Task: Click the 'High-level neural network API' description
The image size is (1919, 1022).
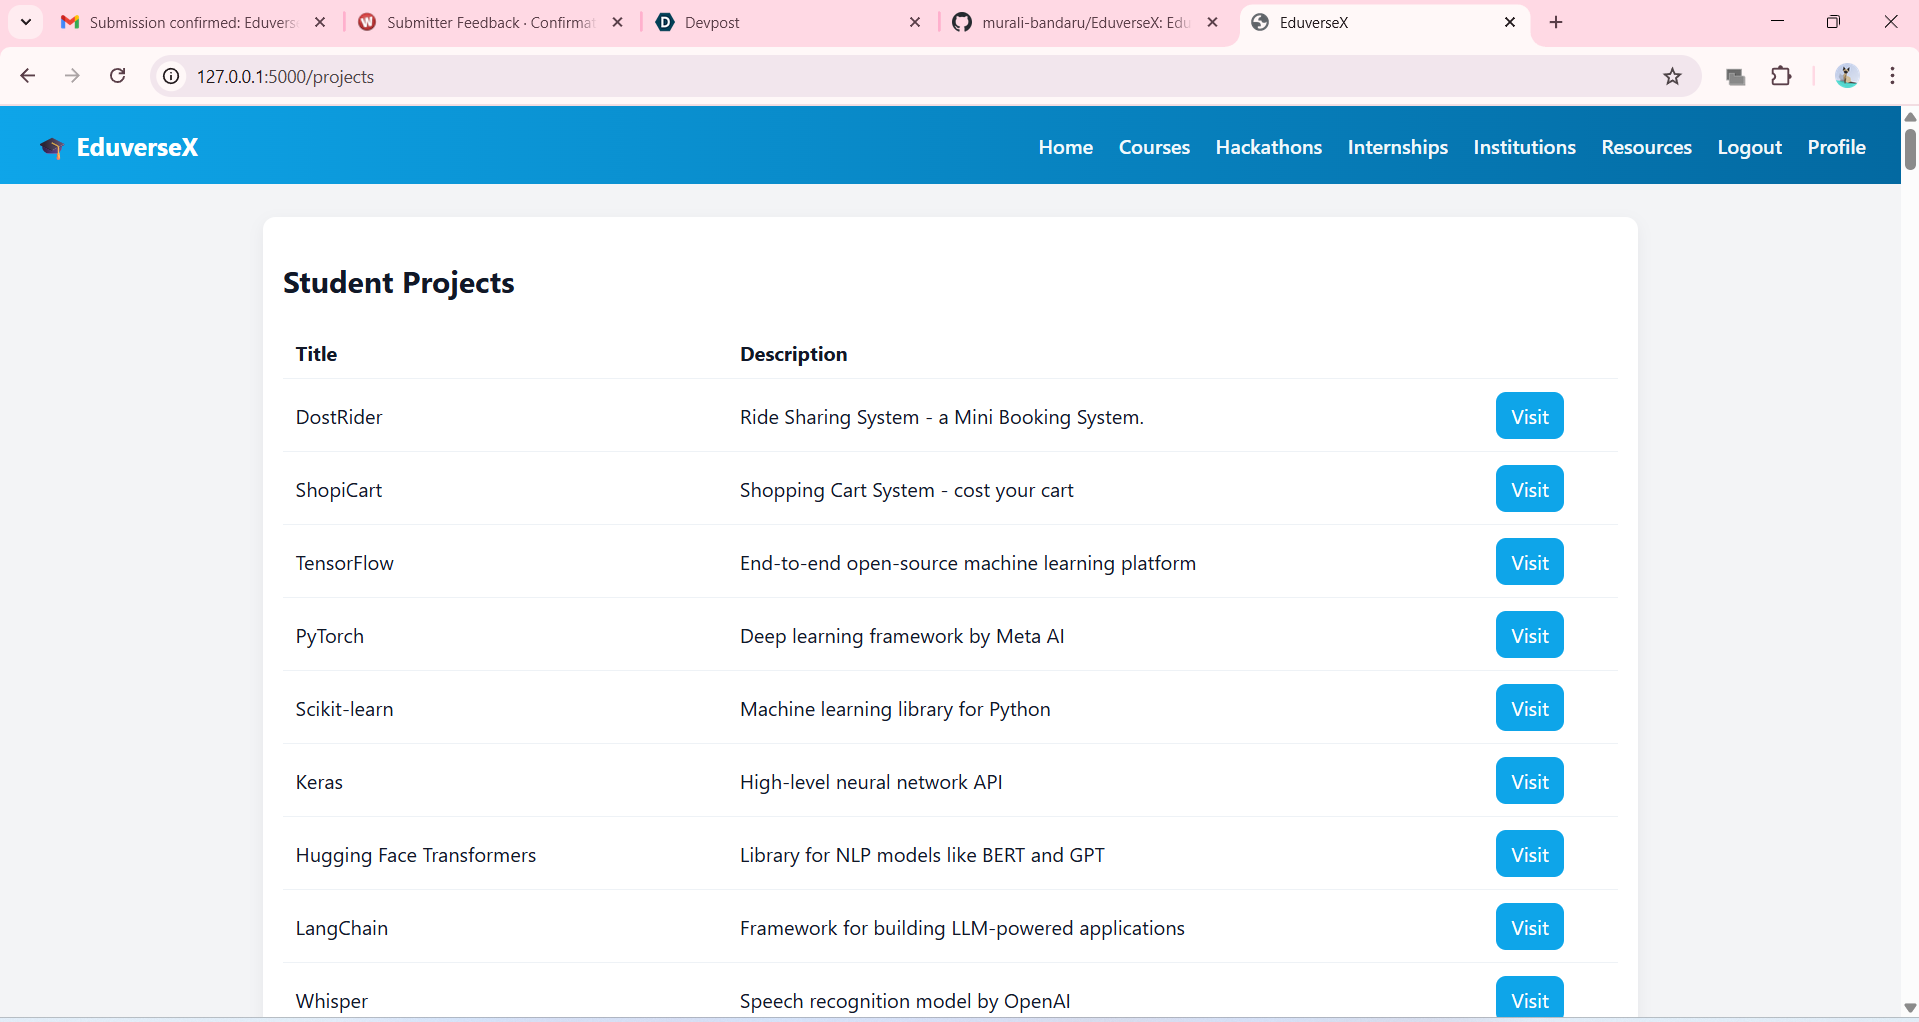Action: [x=871, y=782]
